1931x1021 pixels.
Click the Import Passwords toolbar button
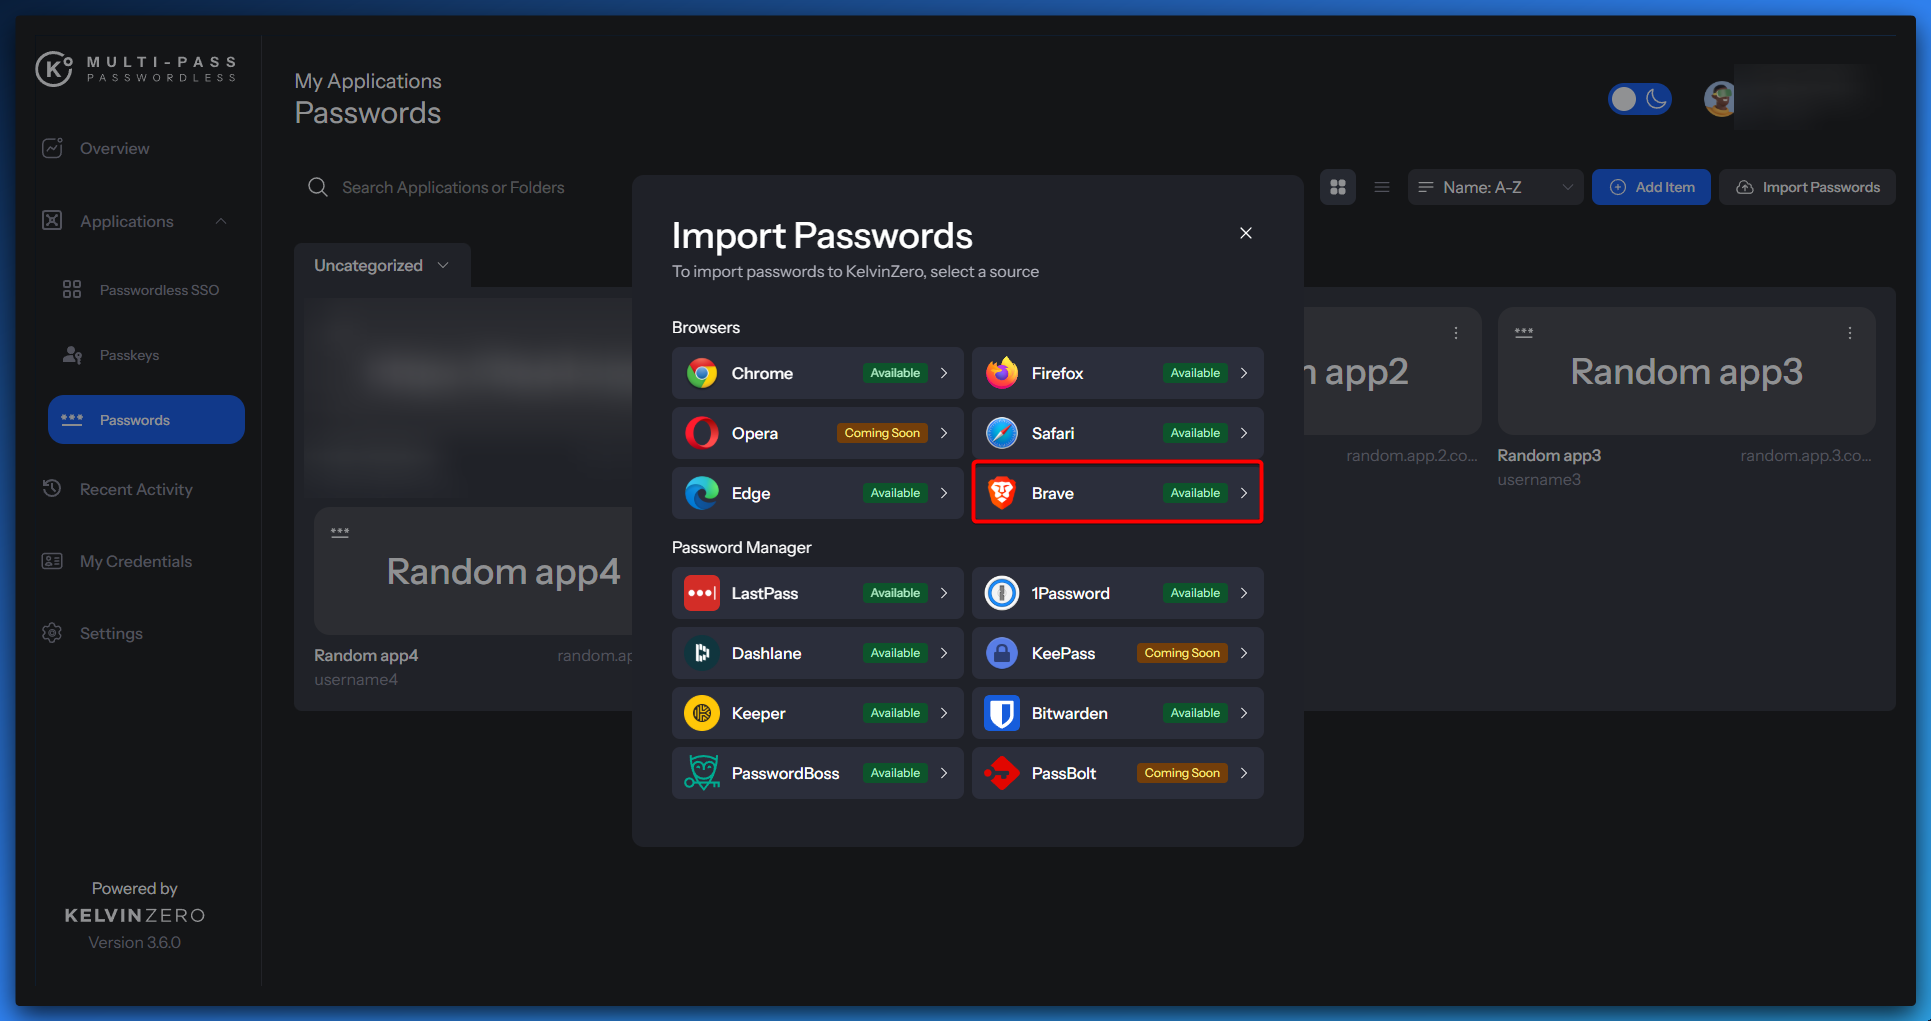point(1807,187)
